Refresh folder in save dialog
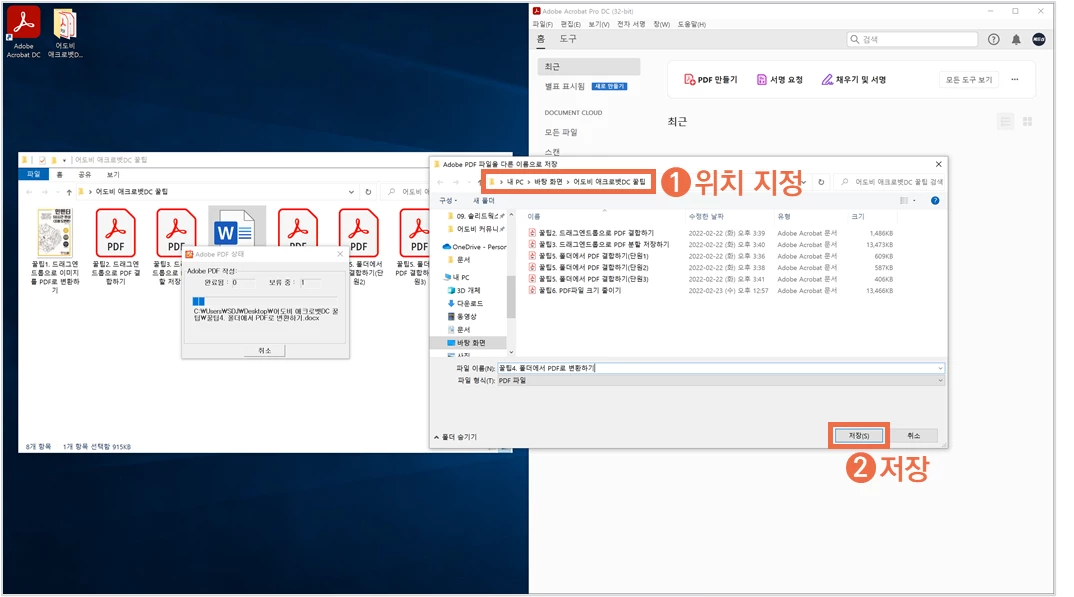Viewport: 1074px width, 597px height. tap(821, 182)
